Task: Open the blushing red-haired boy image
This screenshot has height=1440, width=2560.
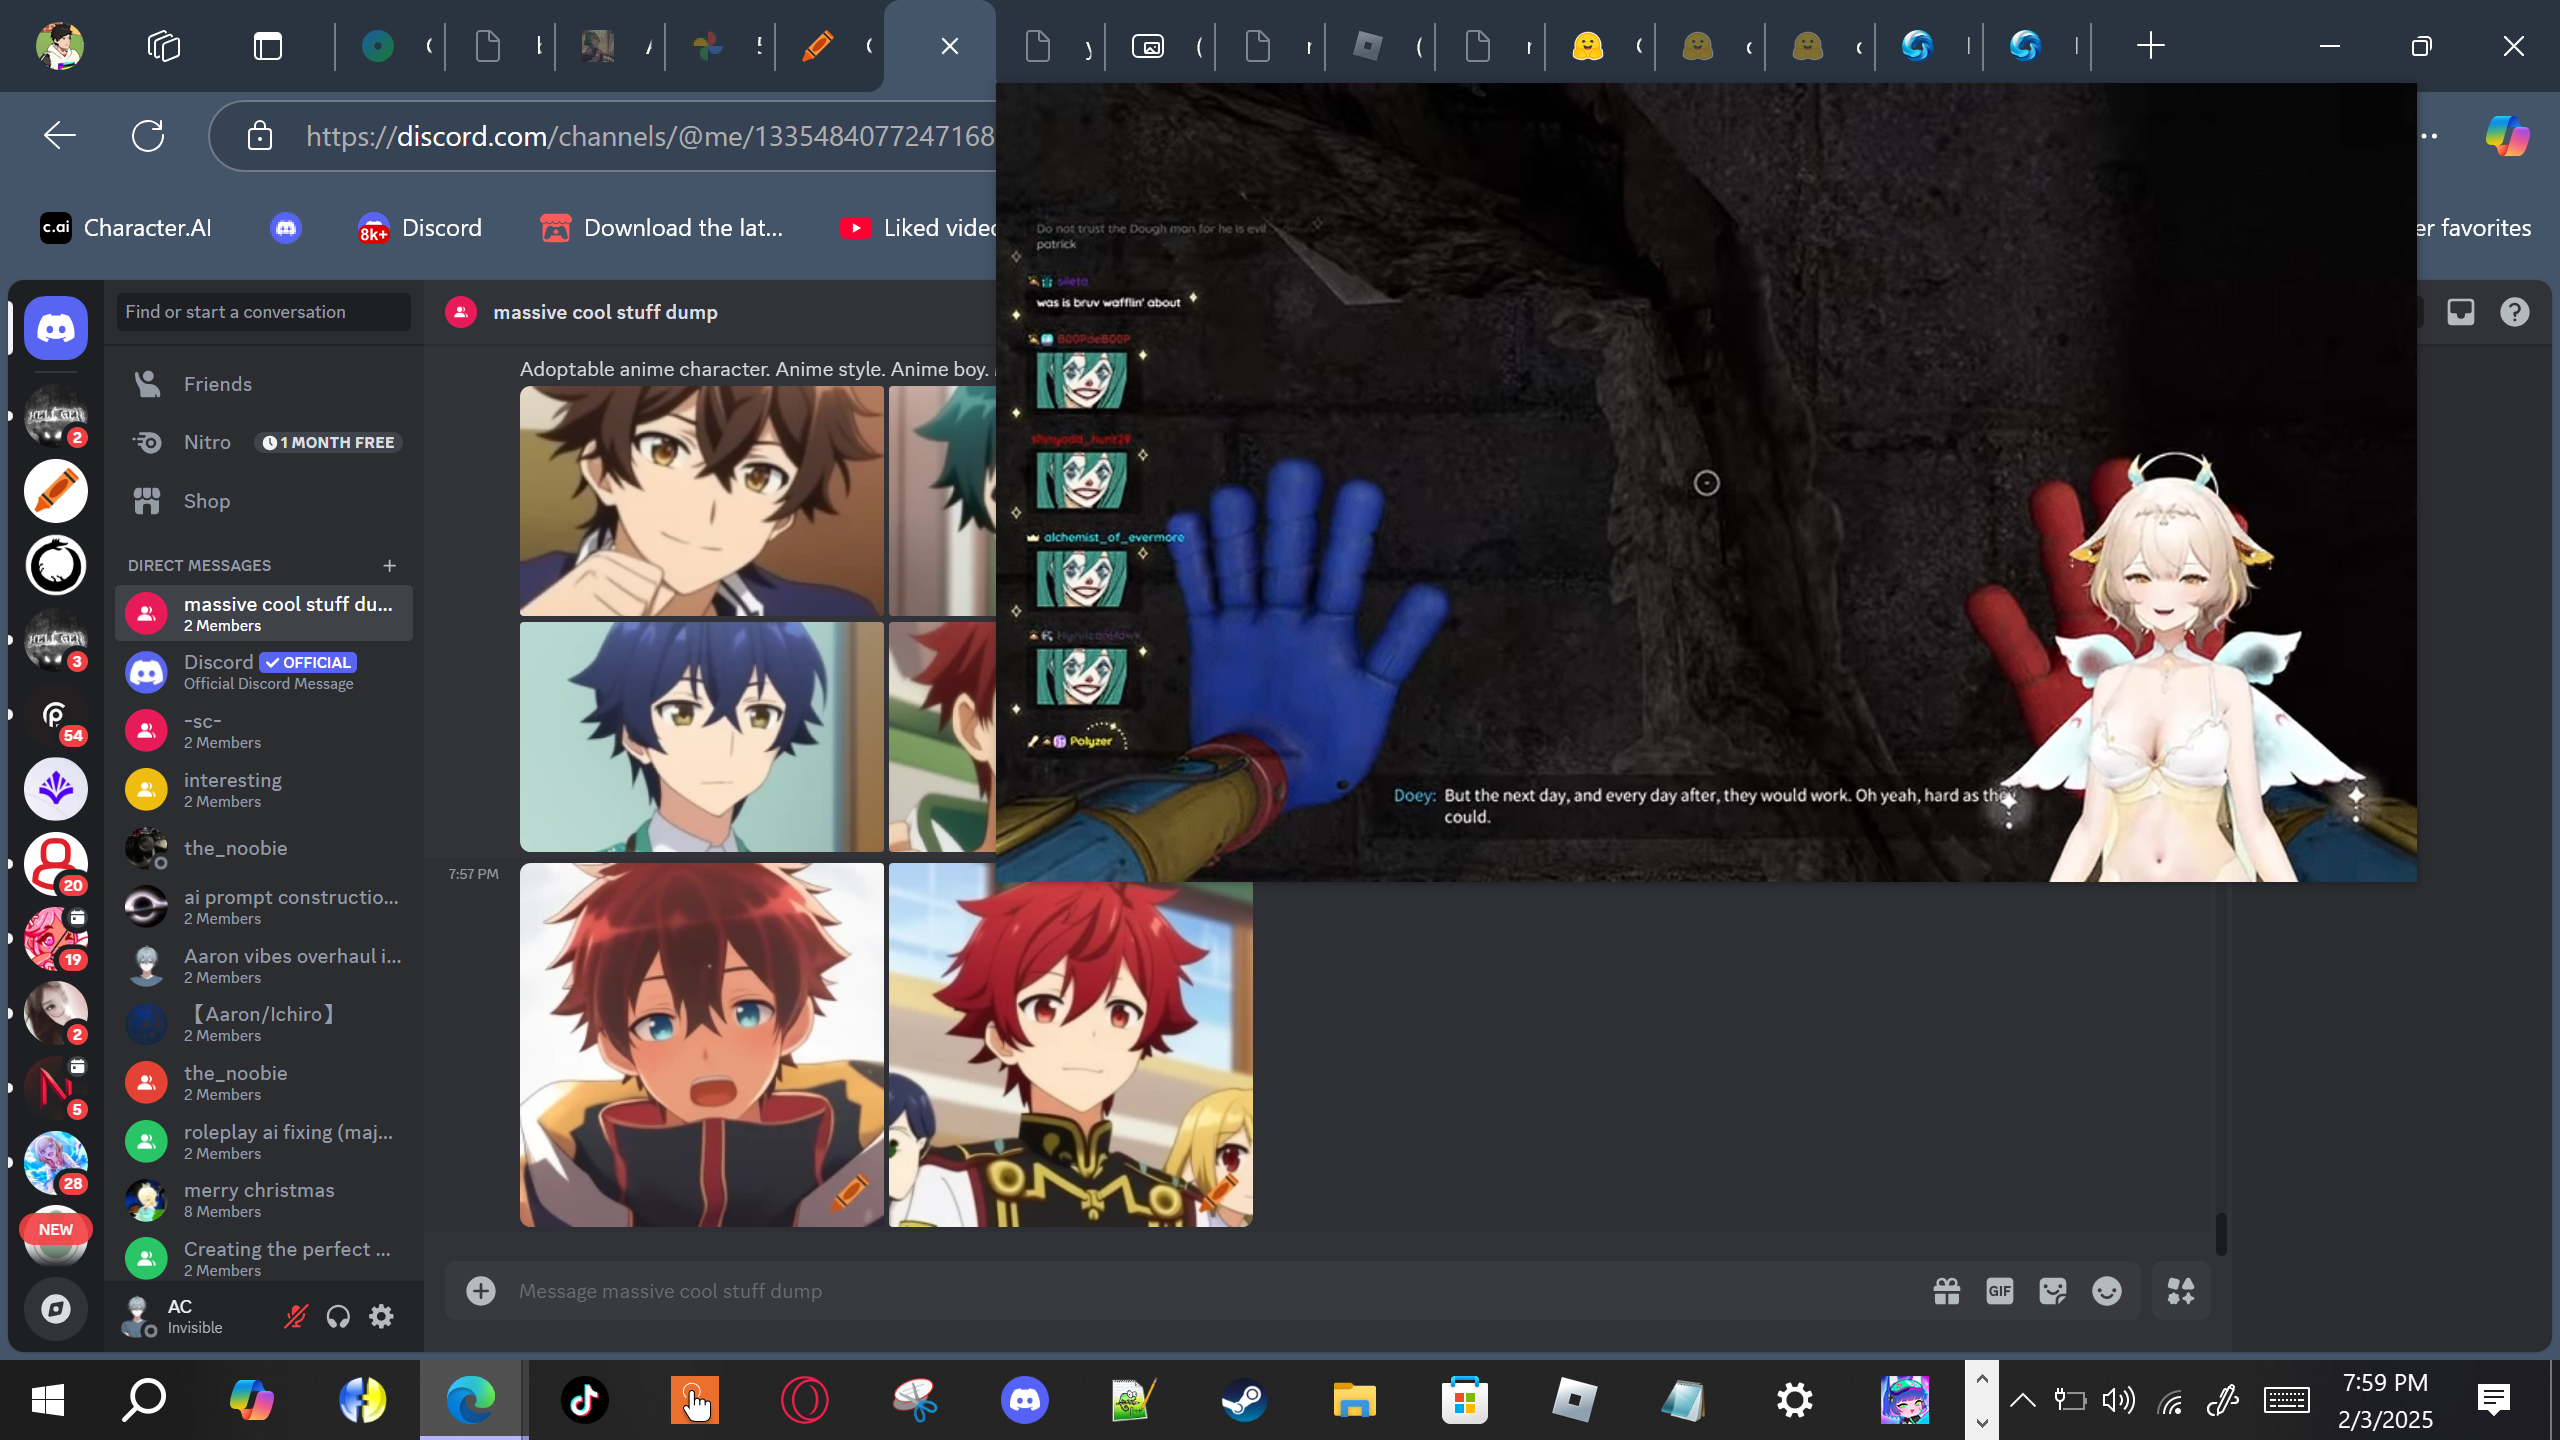Action: [x=702, y=1045]
